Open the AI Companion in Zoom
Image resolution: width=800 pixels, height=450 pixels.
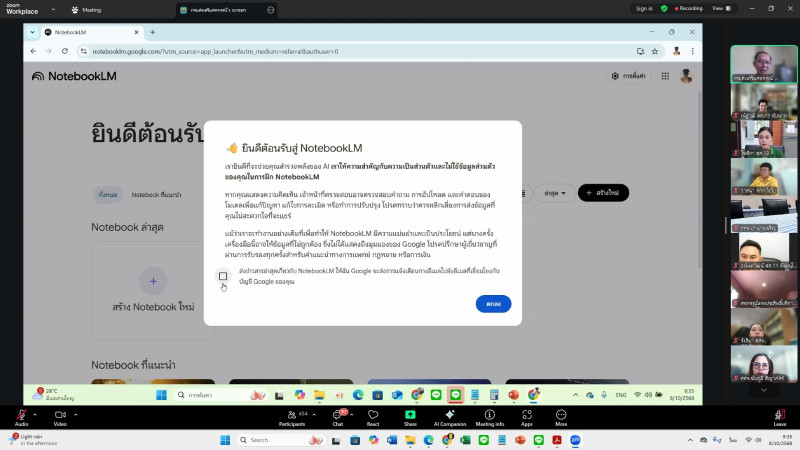pos(450,415)
